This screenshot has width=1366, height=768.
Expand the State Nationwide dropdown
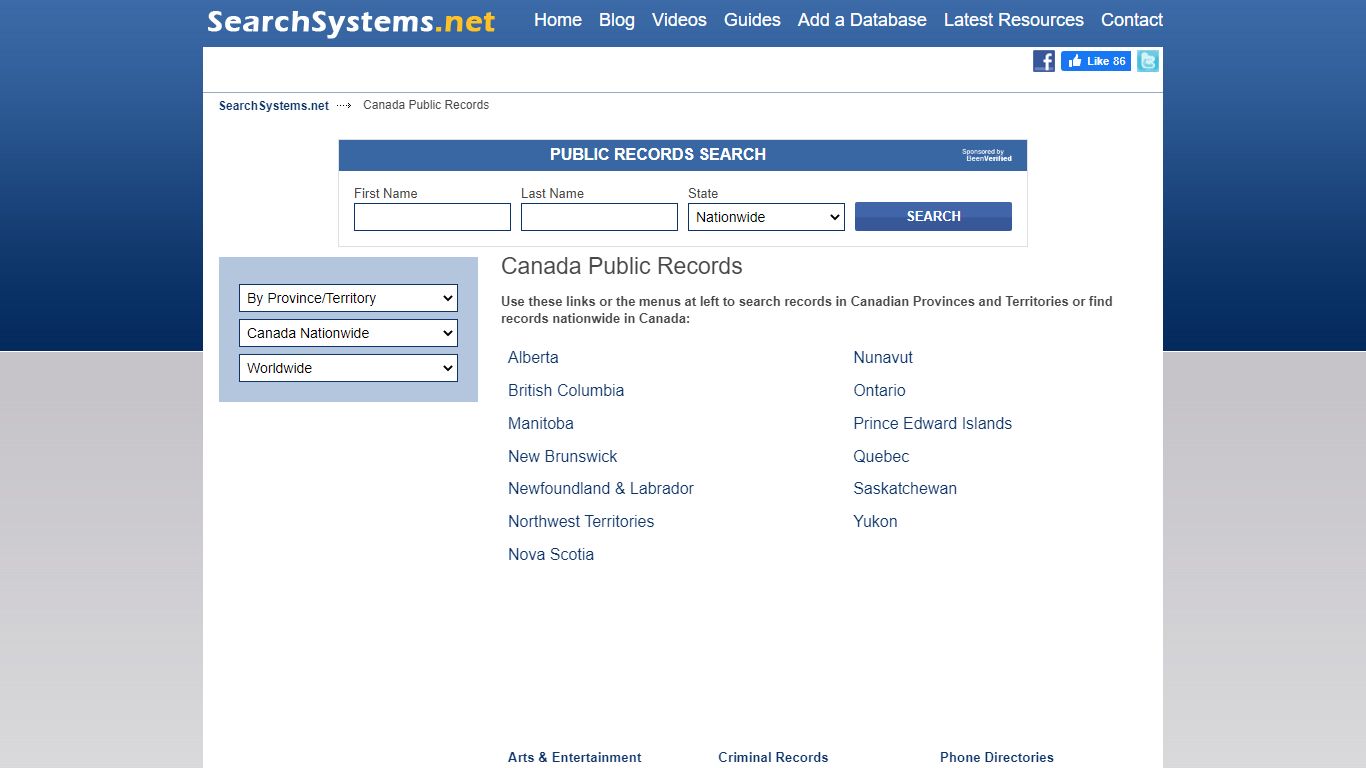point(766,217)
